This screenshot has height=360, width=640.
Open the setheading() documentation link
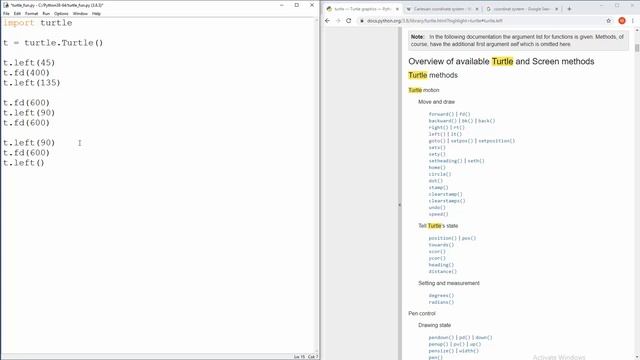pyautogui.click(x=446, y=161)
